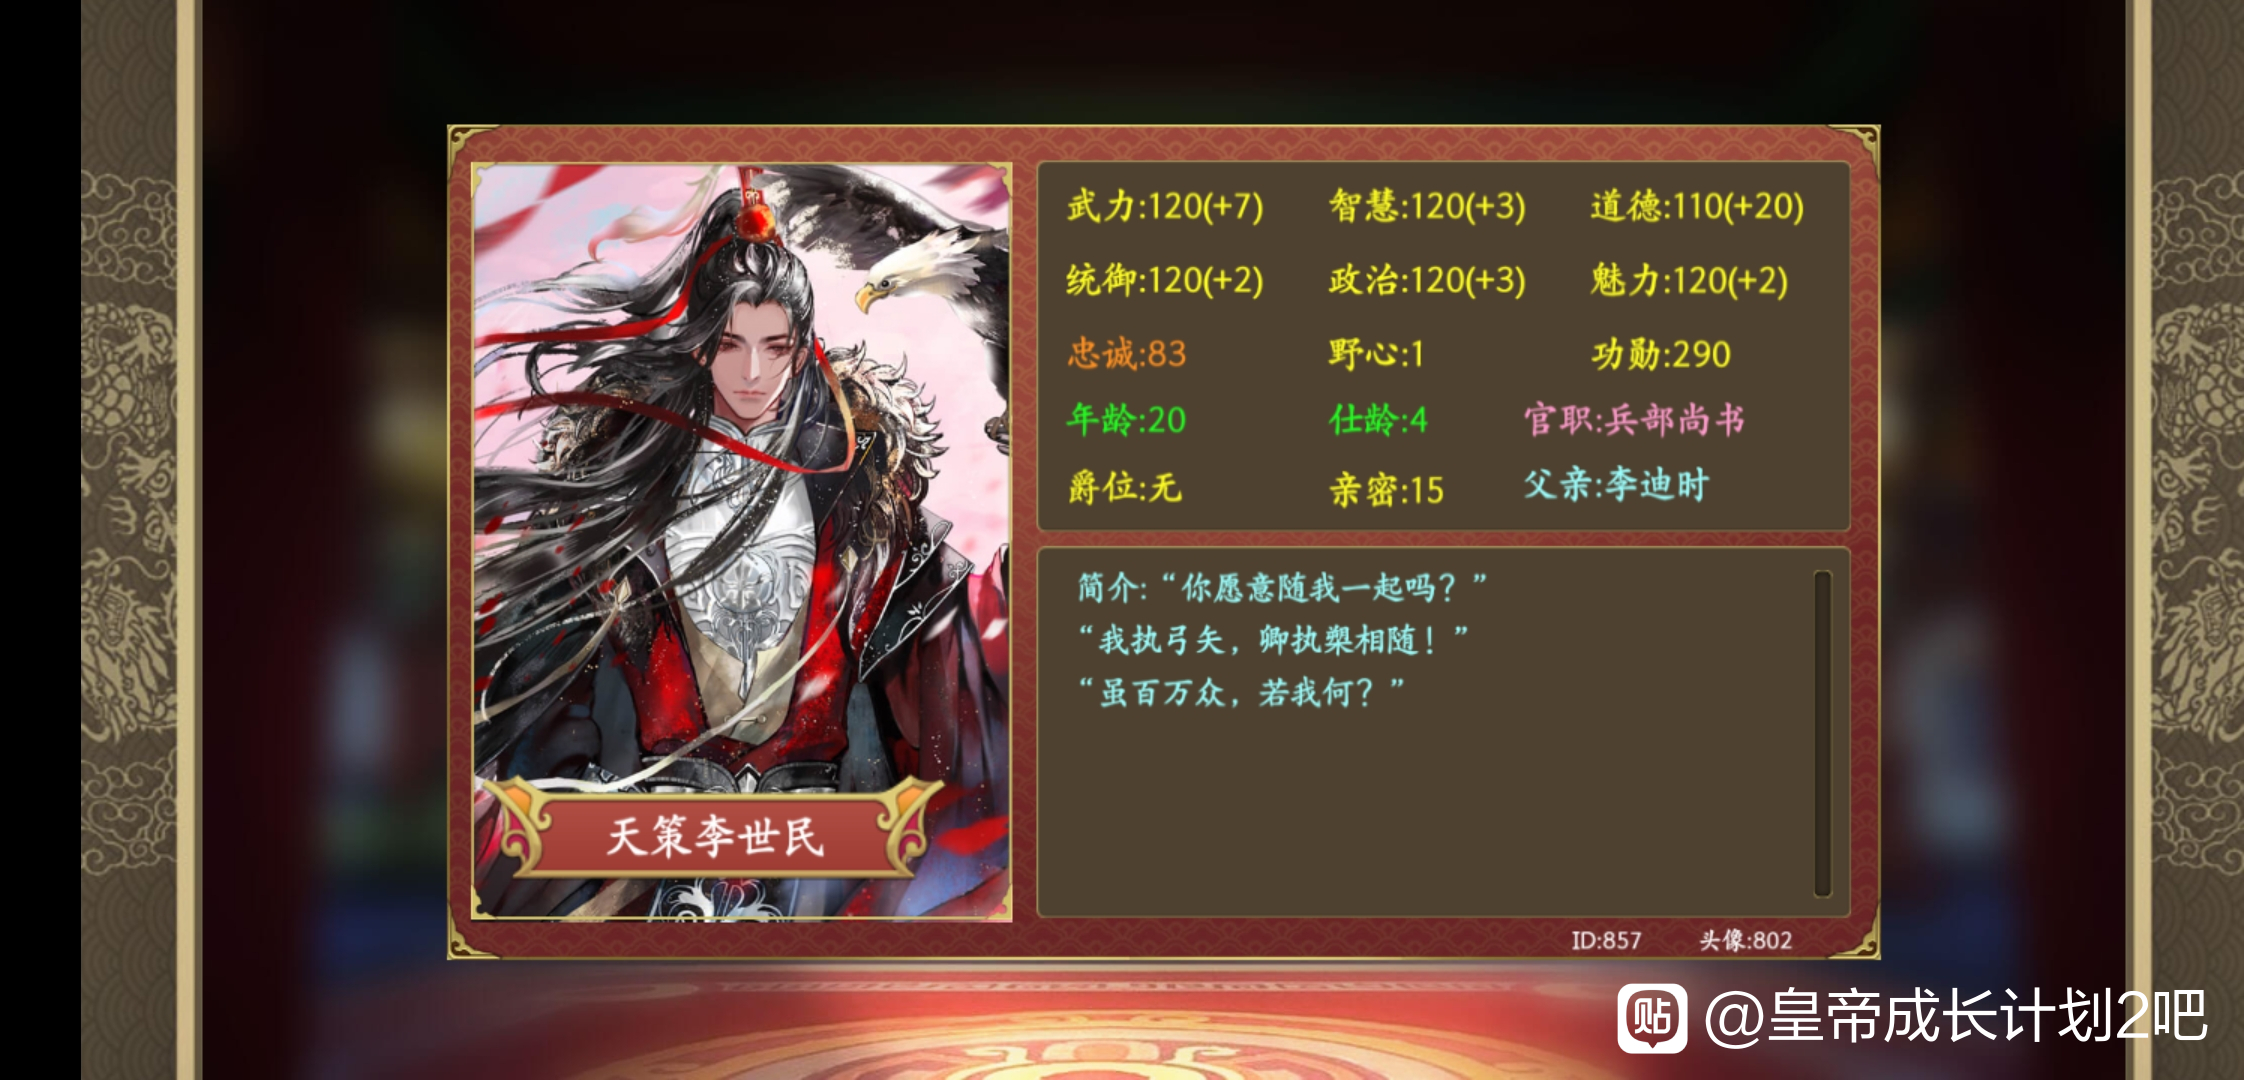2244x1080 pixels.
Task: Open the character portrait of 天策李世民
Action: coord(741,541)
